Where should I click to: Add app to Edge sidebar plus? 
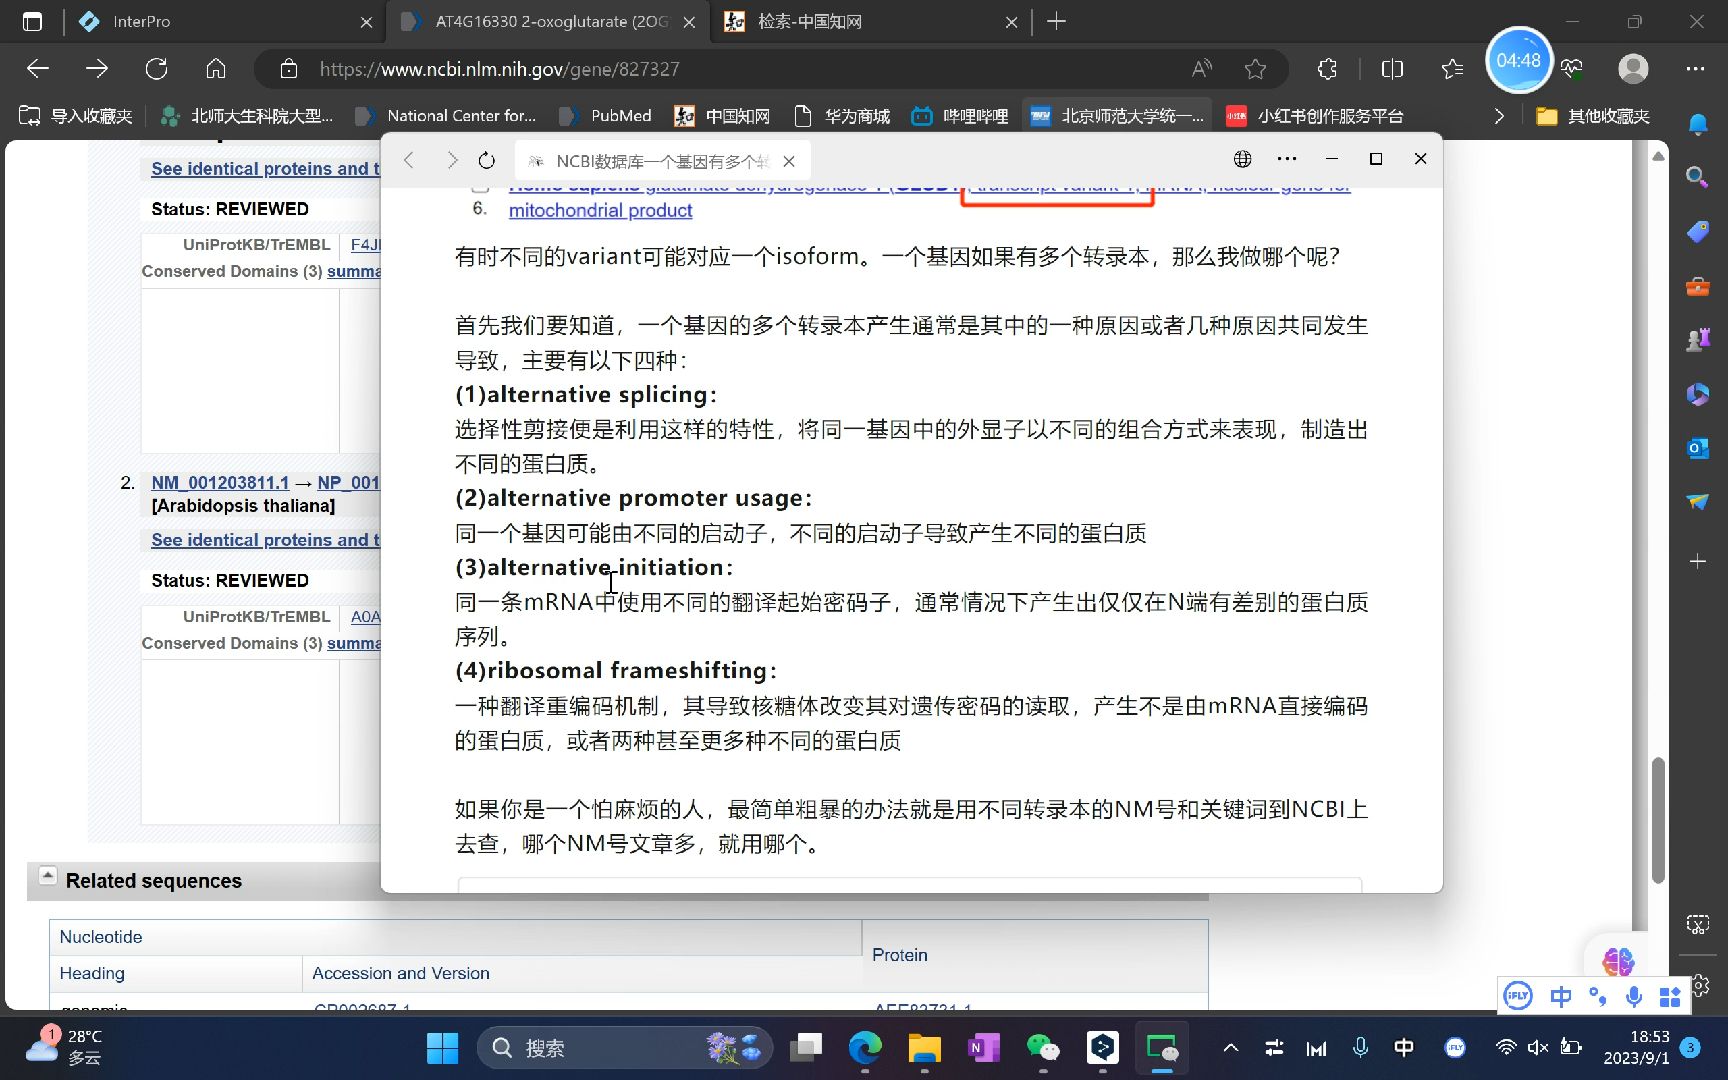coord(1697,561)
